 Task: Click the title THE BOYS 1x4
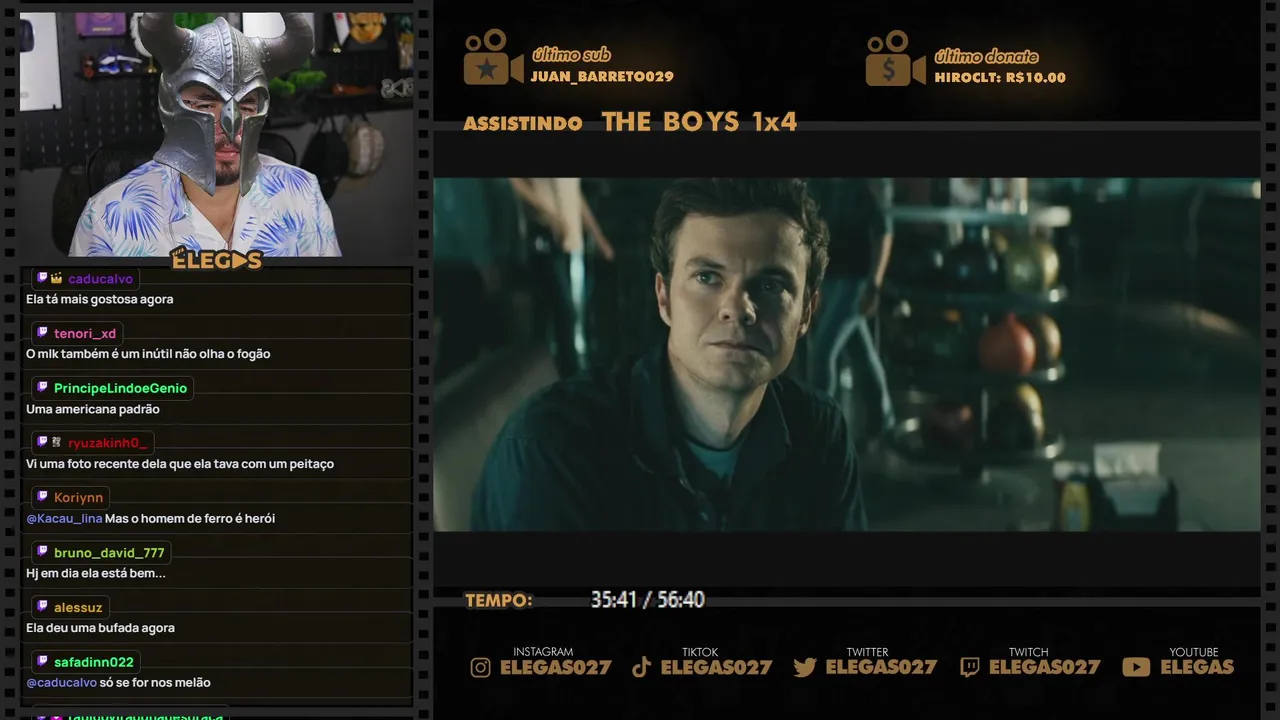pos(699,122)
